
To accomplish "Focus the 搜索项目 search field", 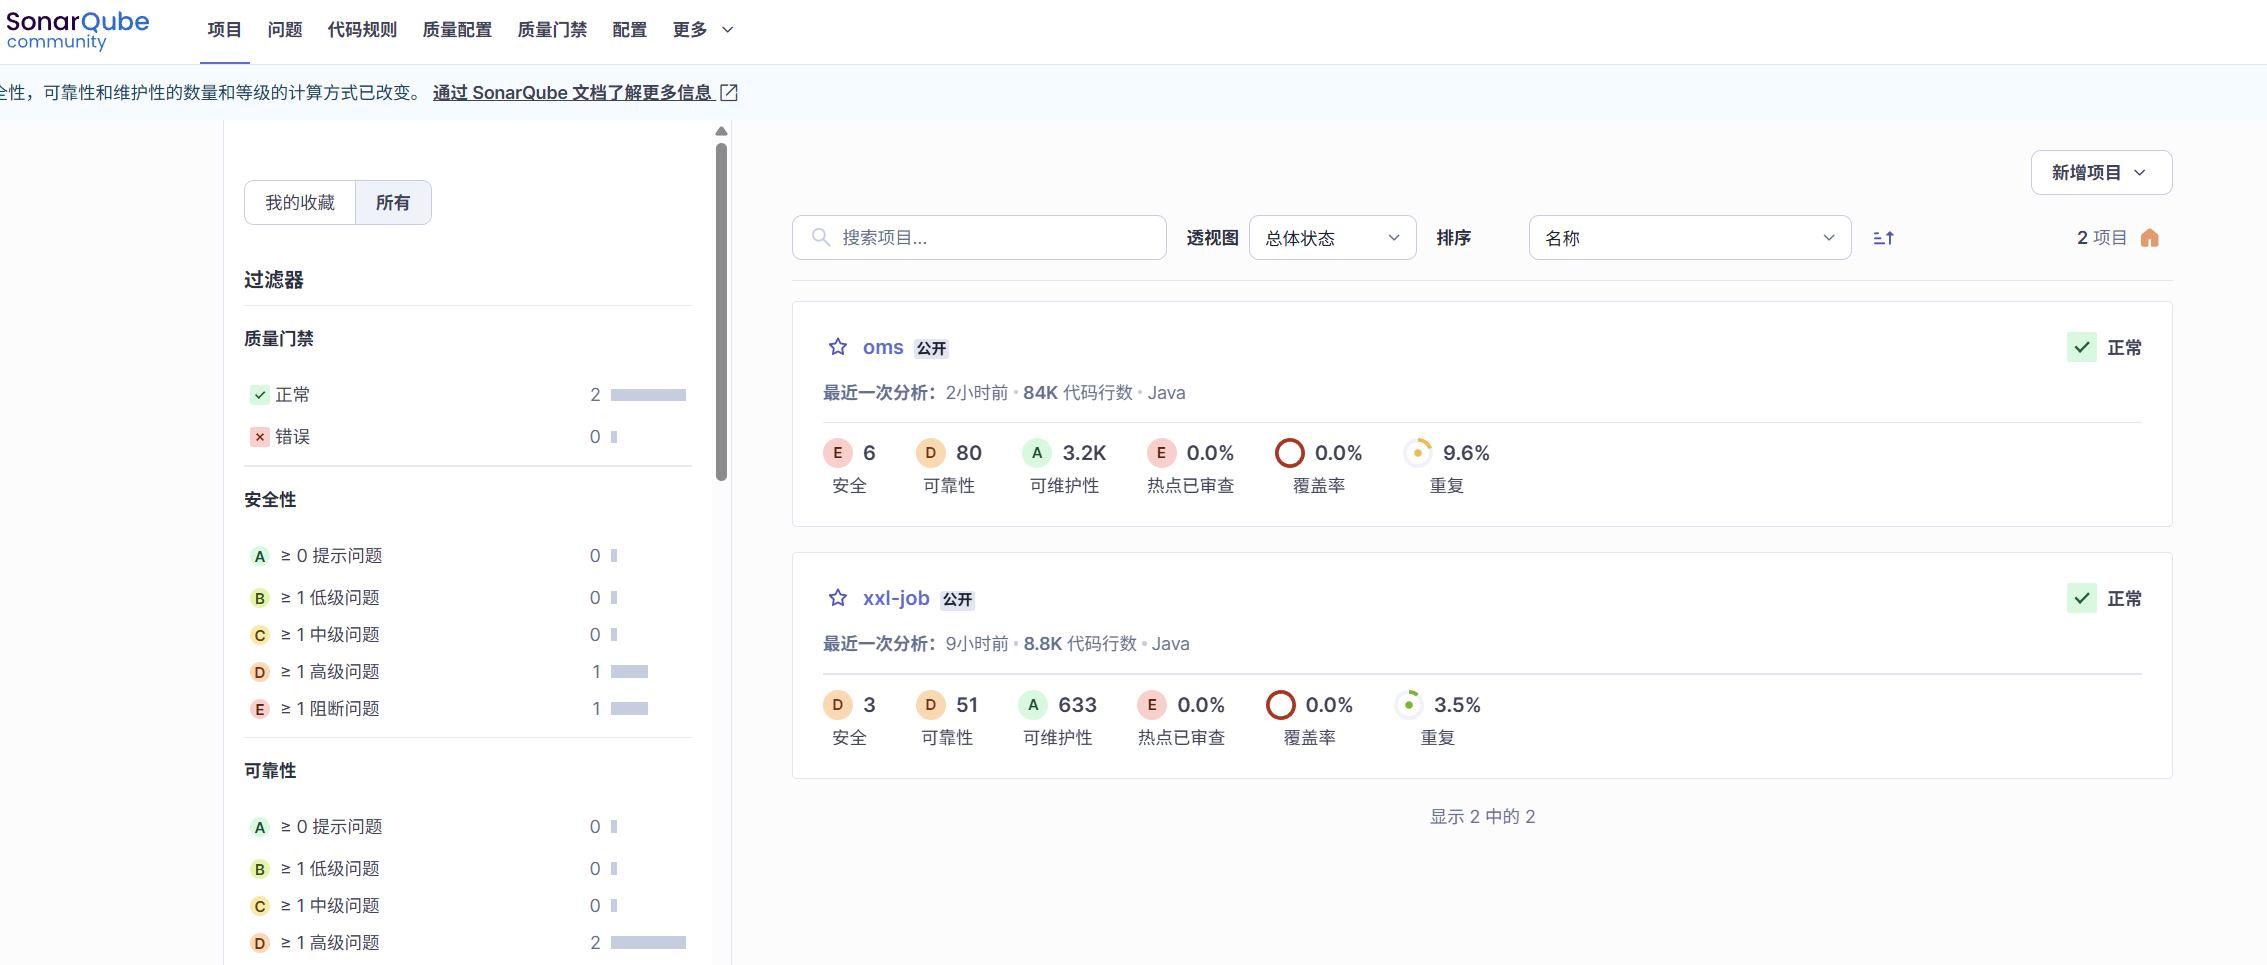I will point(979,238).
